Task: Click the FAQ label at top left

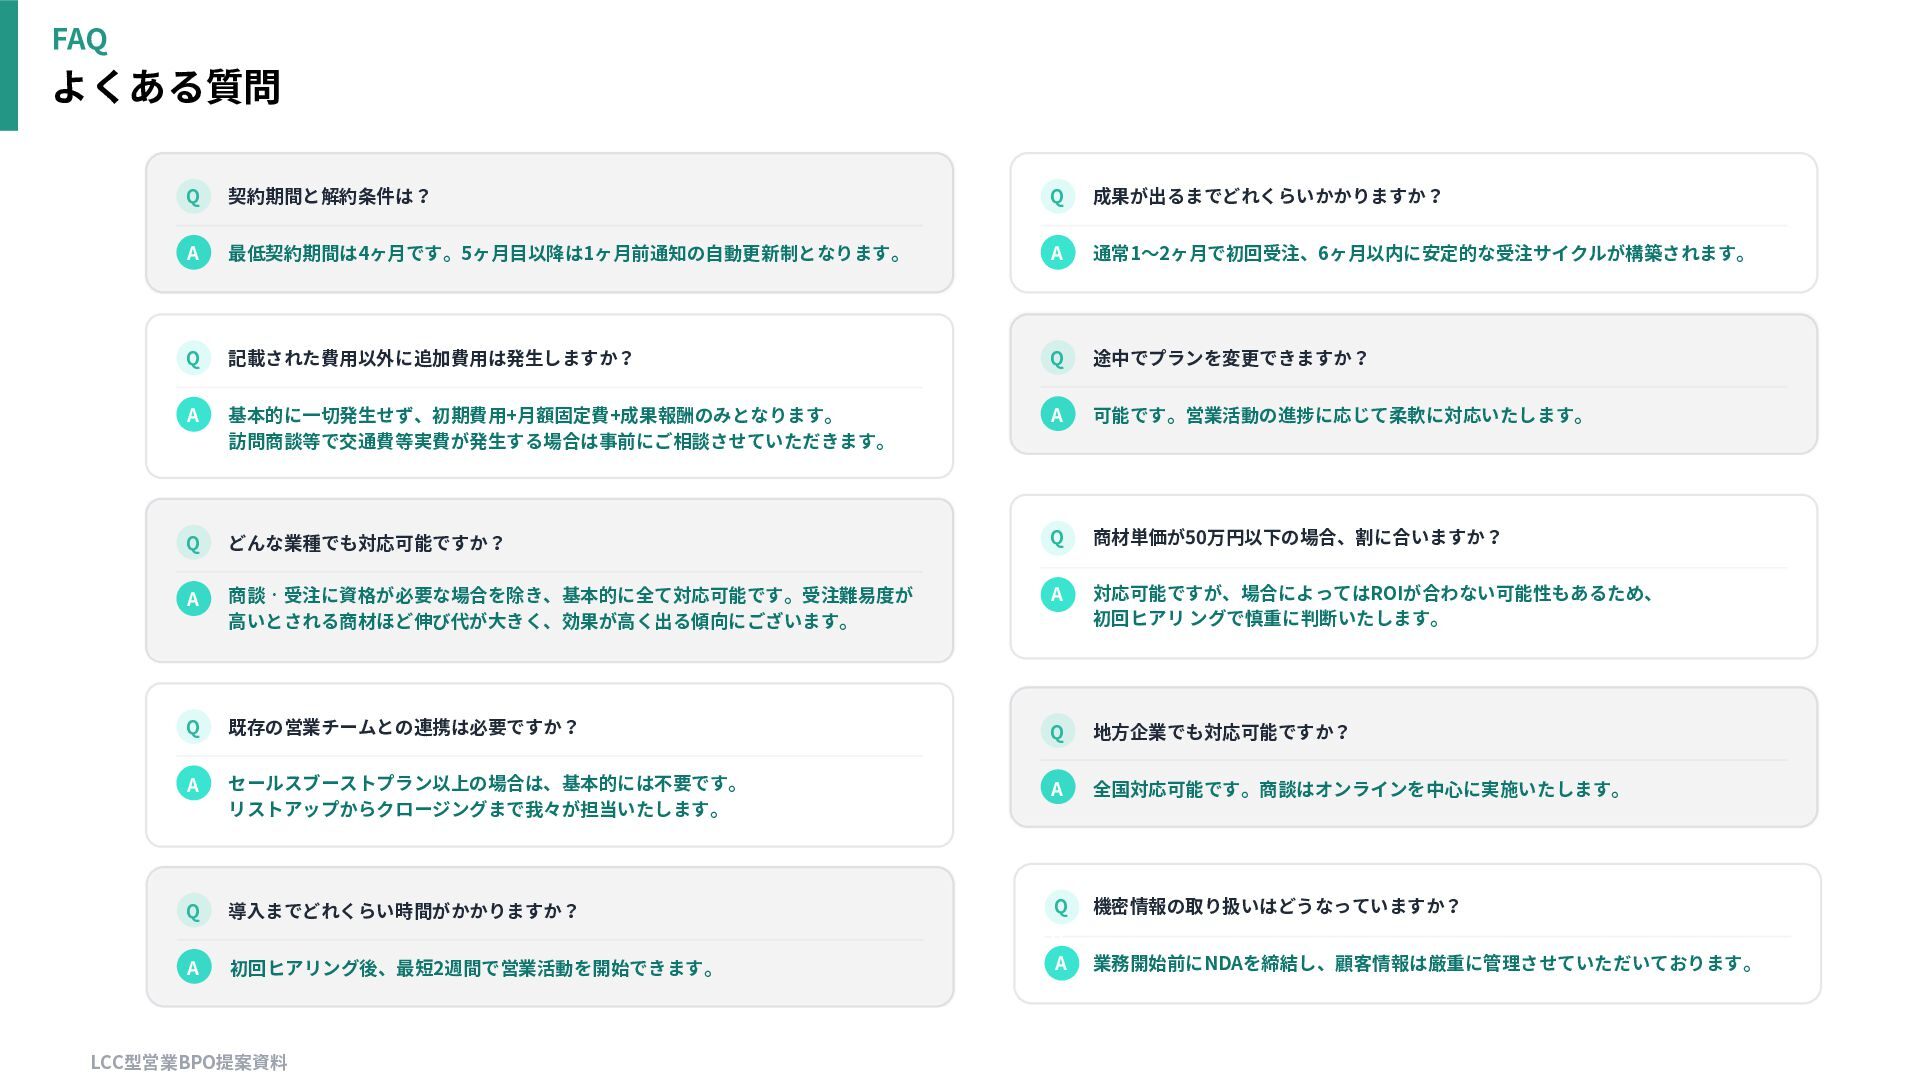Action: click(79, 39)
